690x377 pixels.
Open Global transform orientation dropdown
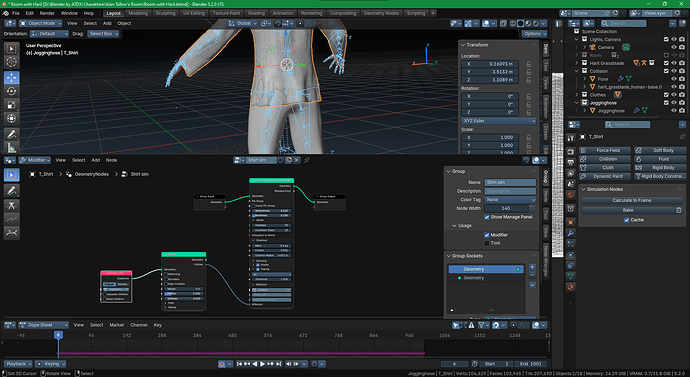242,23
